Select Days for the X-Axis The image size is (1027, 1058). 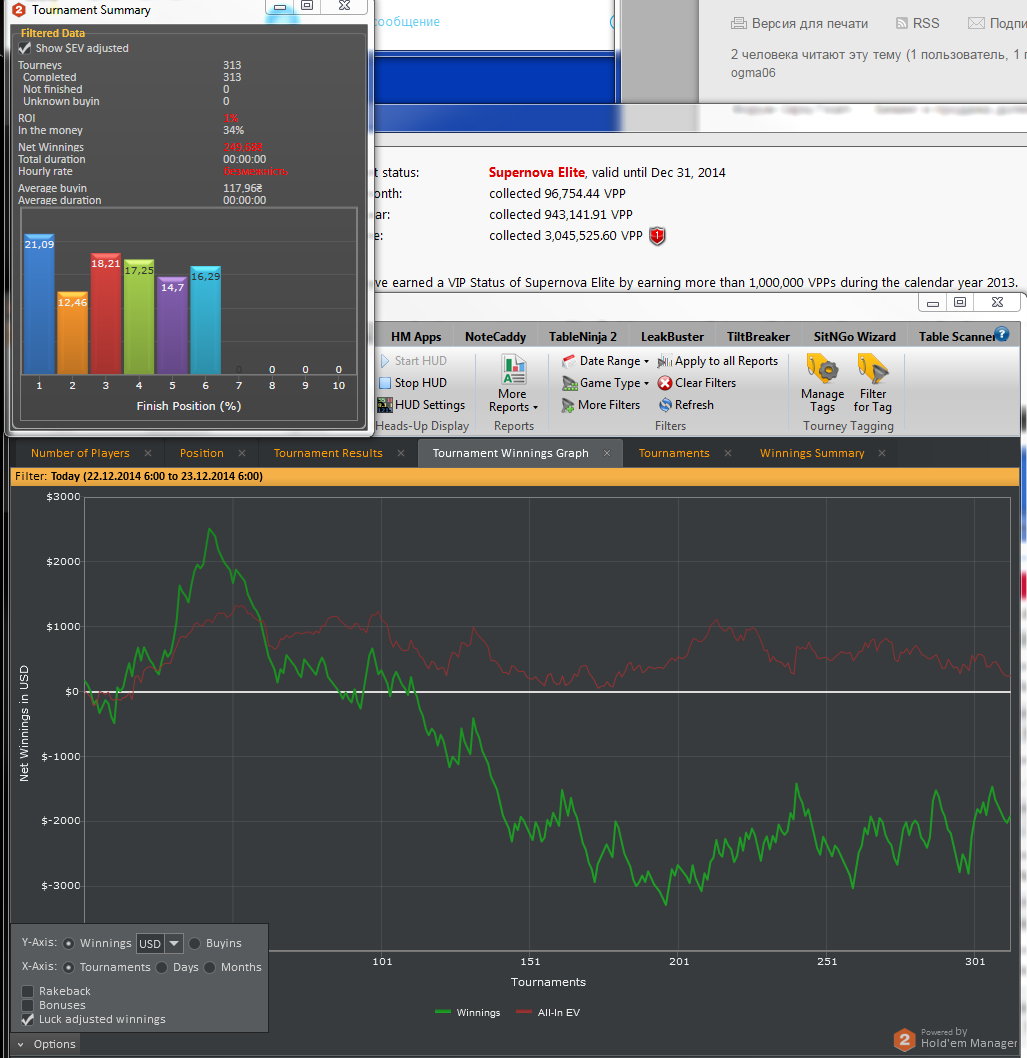161,968
